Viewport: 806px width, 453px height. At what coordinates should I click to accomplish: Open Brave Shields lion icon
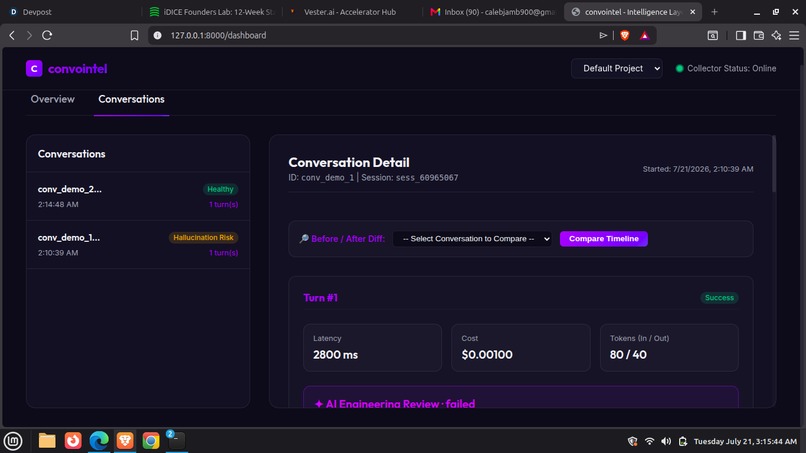(x=625, y=35)
